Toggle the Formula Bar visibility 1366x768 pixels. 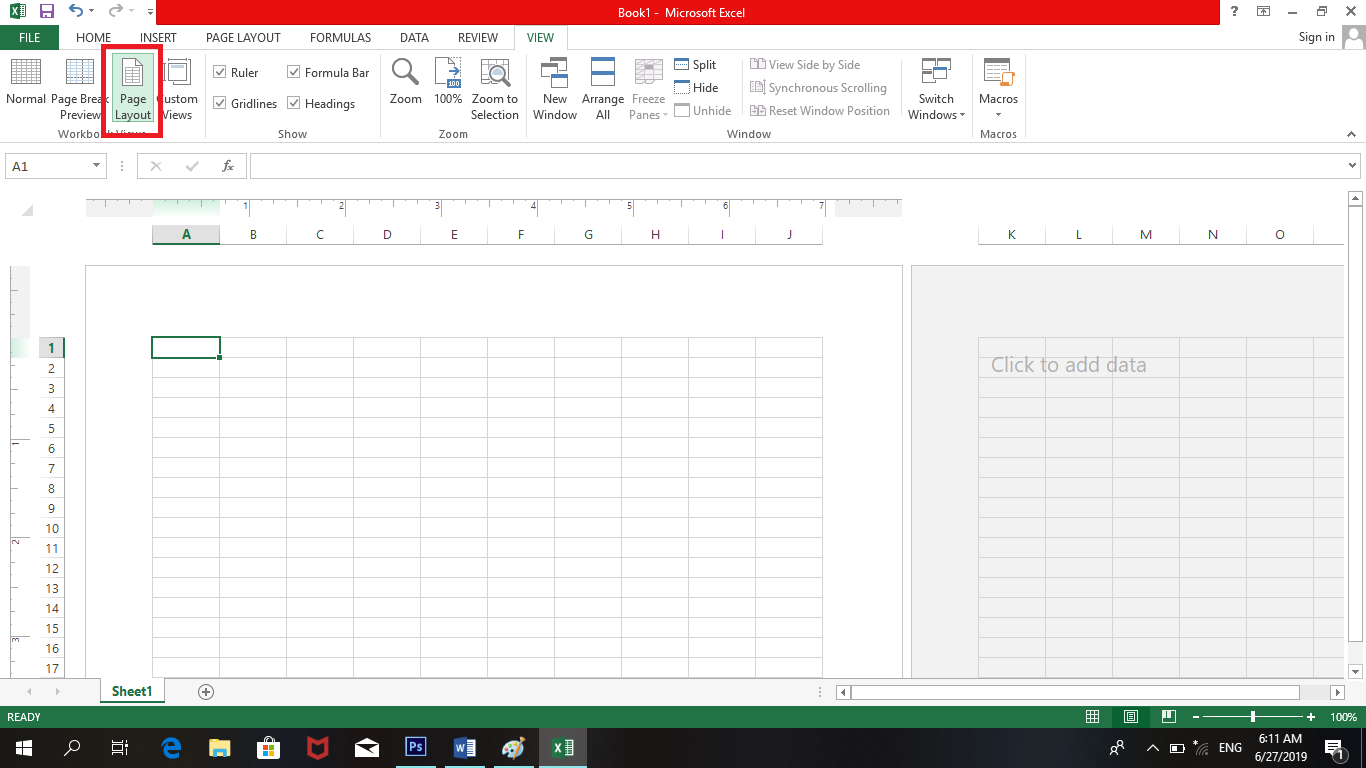click(294, 72)
